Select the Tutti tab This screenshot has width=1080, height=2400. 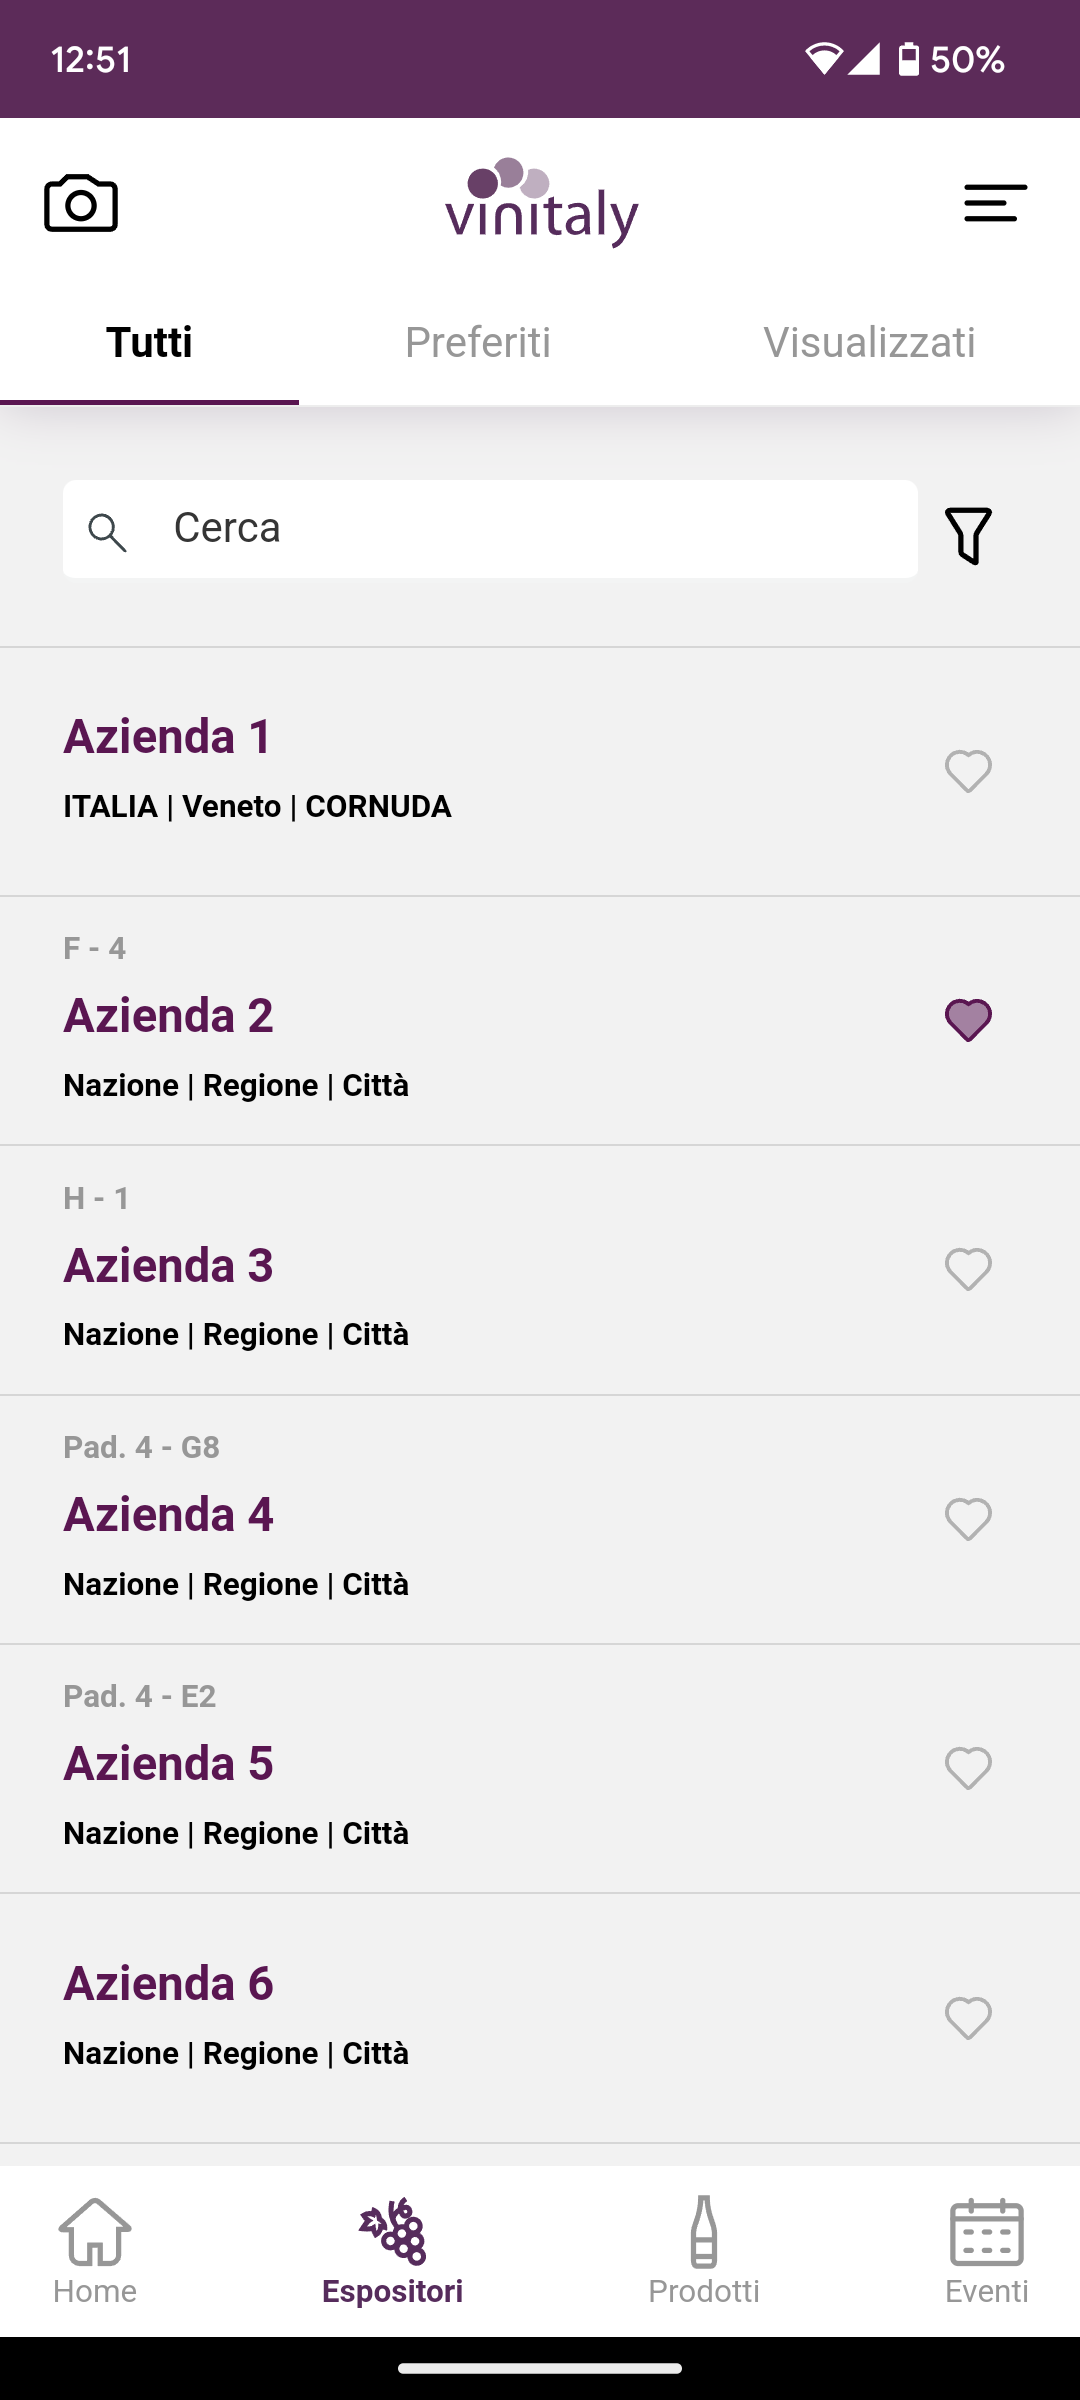[x=149, y=343]
